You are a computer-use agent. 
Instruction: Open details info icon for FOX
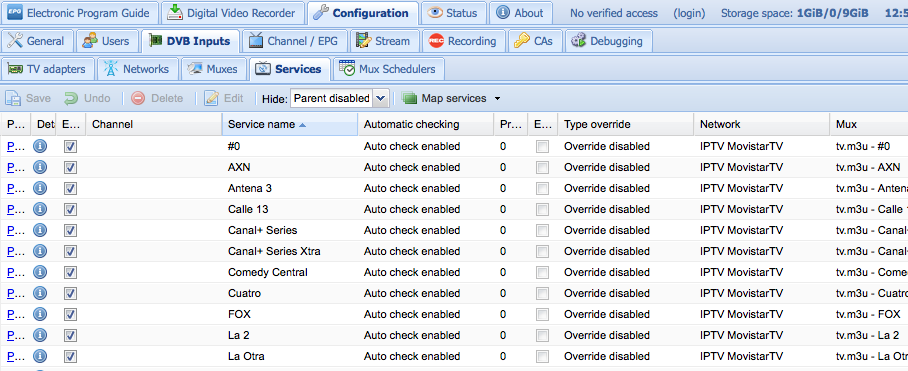click(40, 314)
